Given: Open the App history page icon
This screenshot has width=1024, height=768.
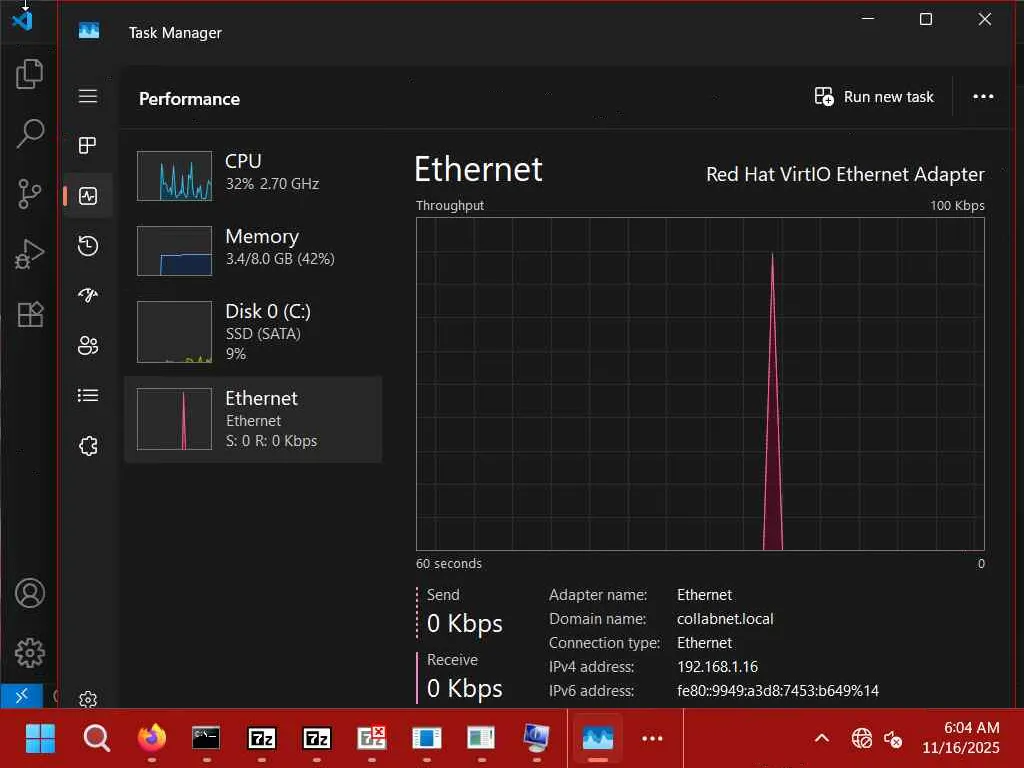Looking at the screenshot, I should pos(88,246).
